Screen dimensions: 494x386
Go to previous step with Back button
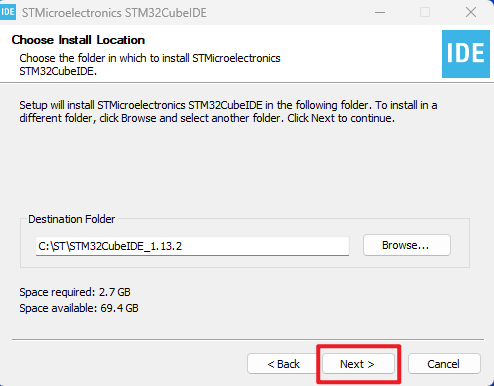click(x=283, y=364)
